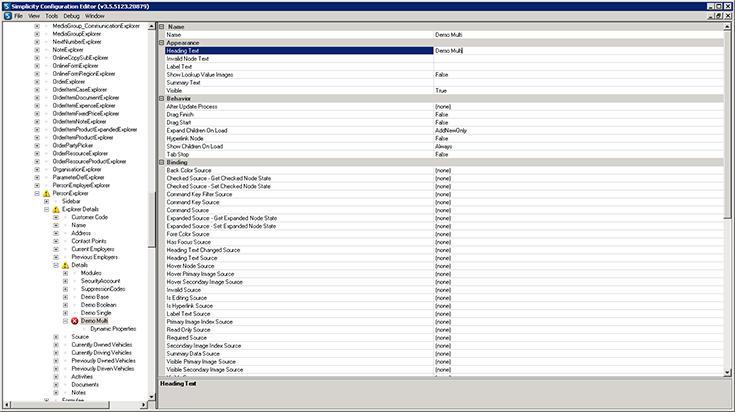Click the red error icon beside Demo Multi
This screenshot has width=735, height=412.
pos(75,321)
